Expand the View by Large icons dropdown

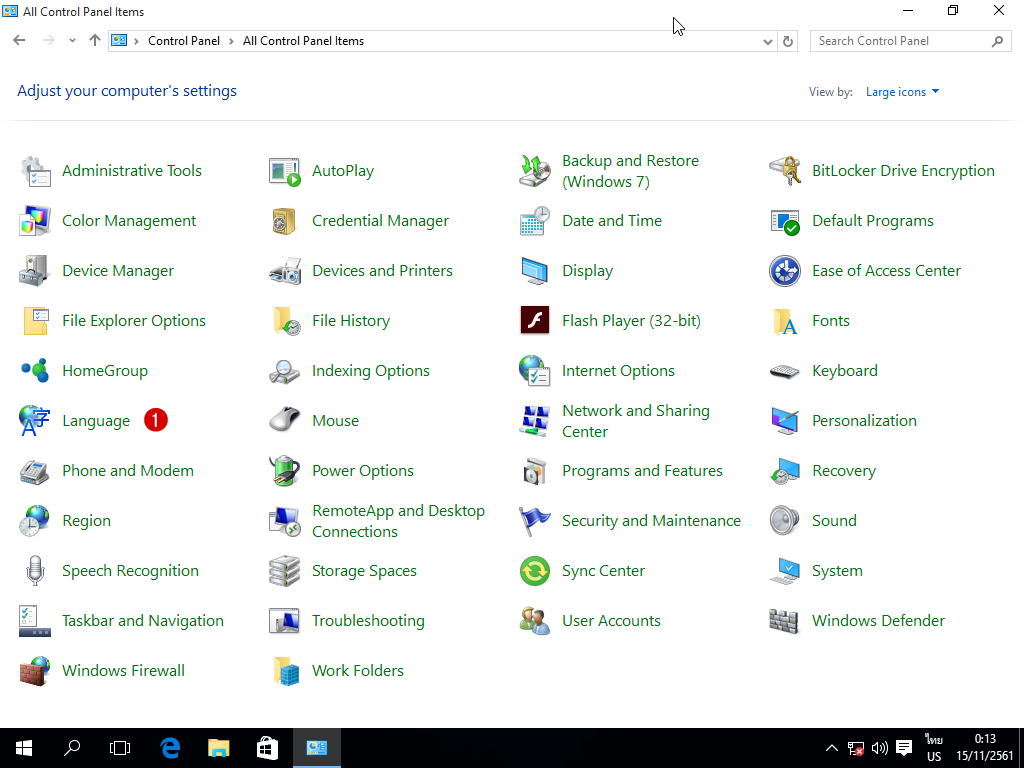click(902, 92)
